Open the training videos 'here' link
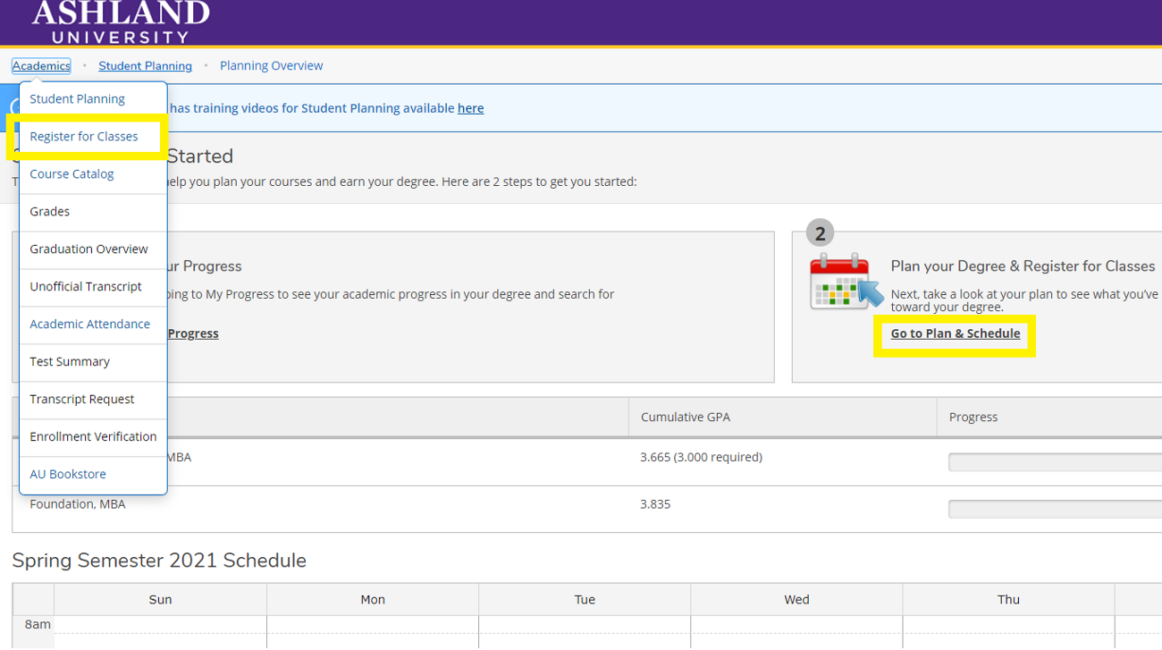The image size is (1162, 650). (470, 109)
